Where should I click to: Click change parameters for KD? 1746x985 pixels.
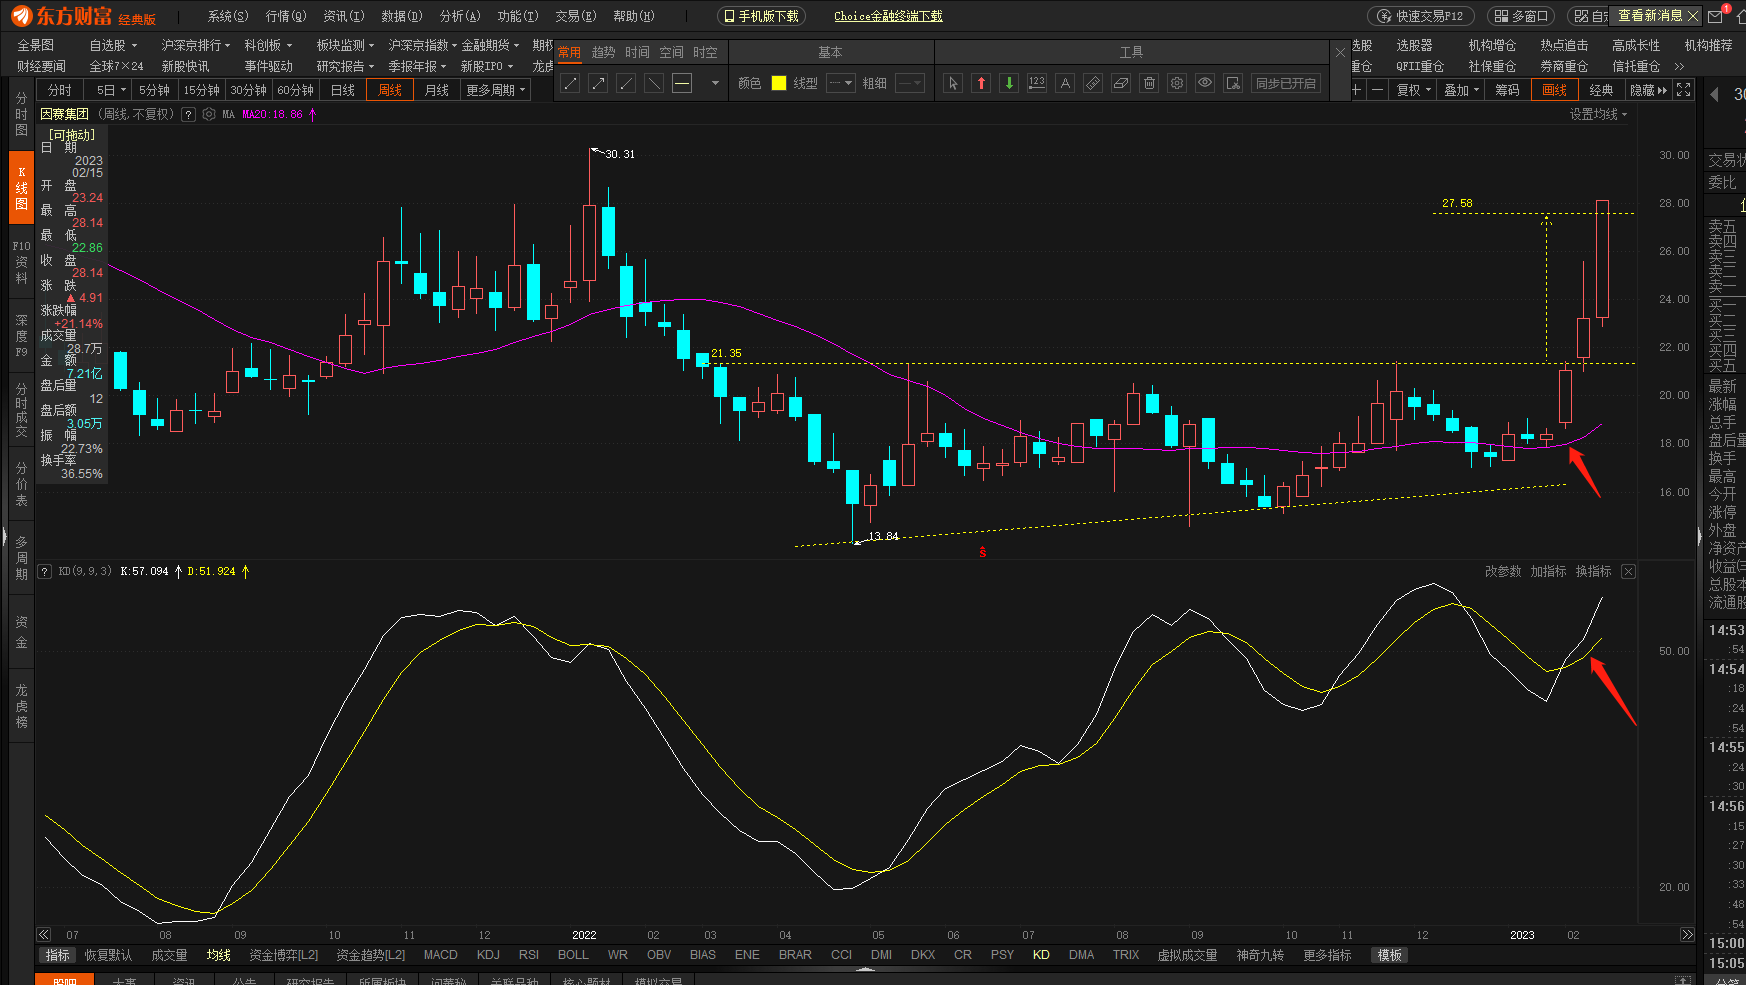point(1503,571)
